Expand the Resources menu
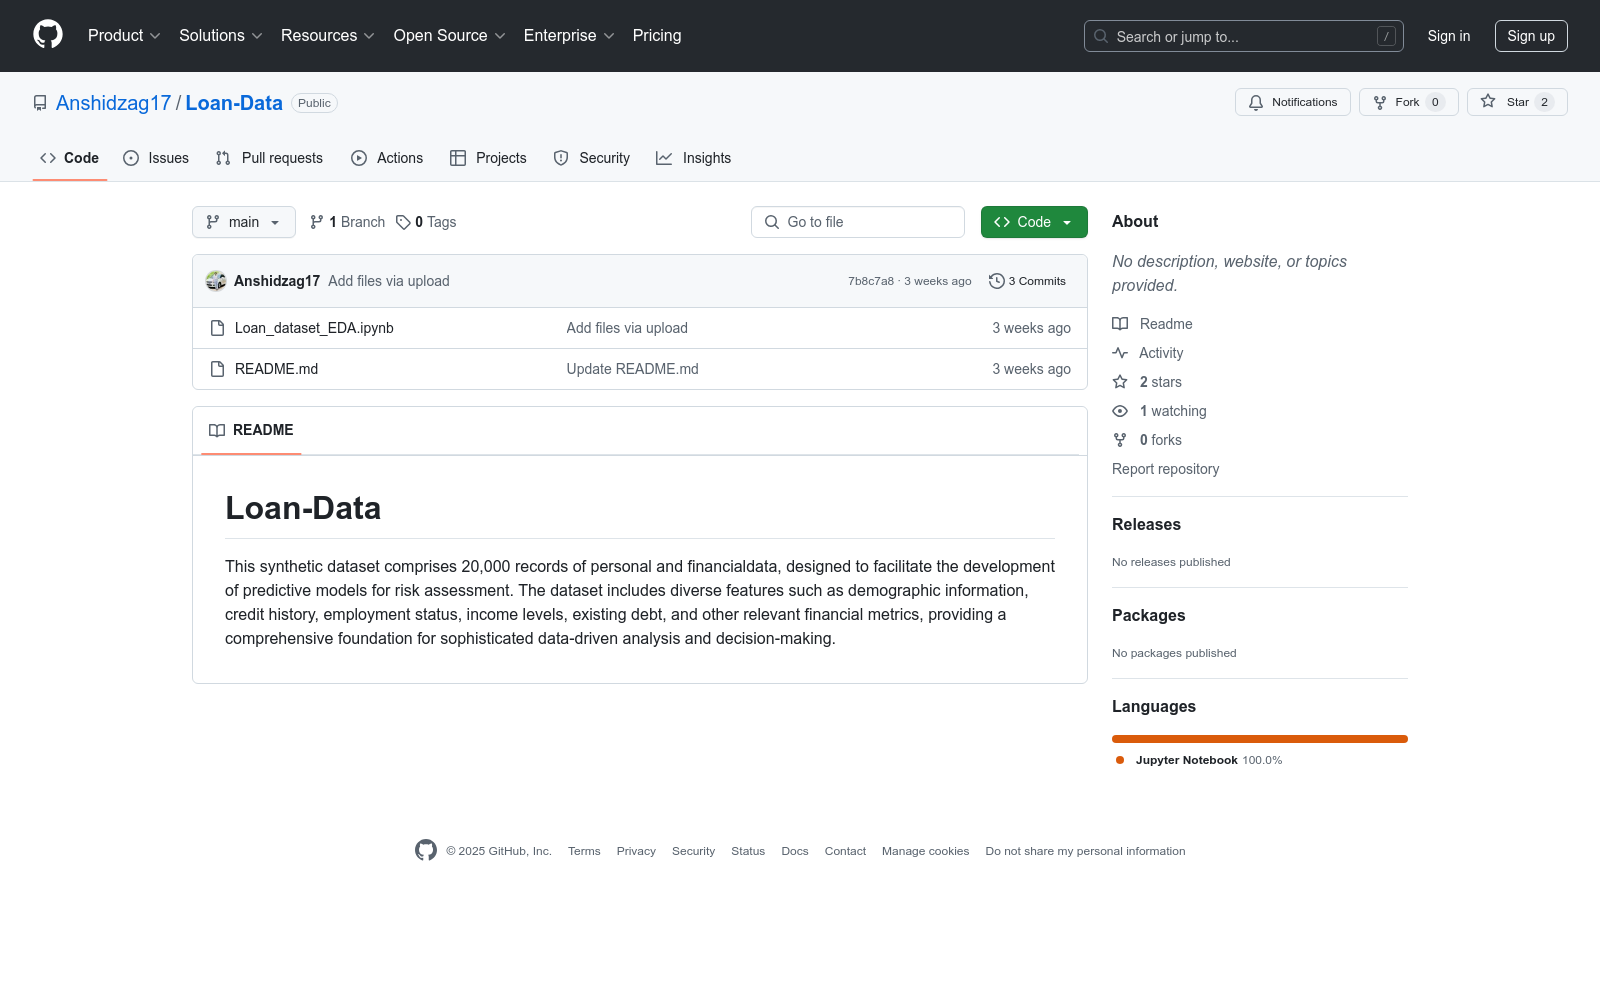 point(328,35)
